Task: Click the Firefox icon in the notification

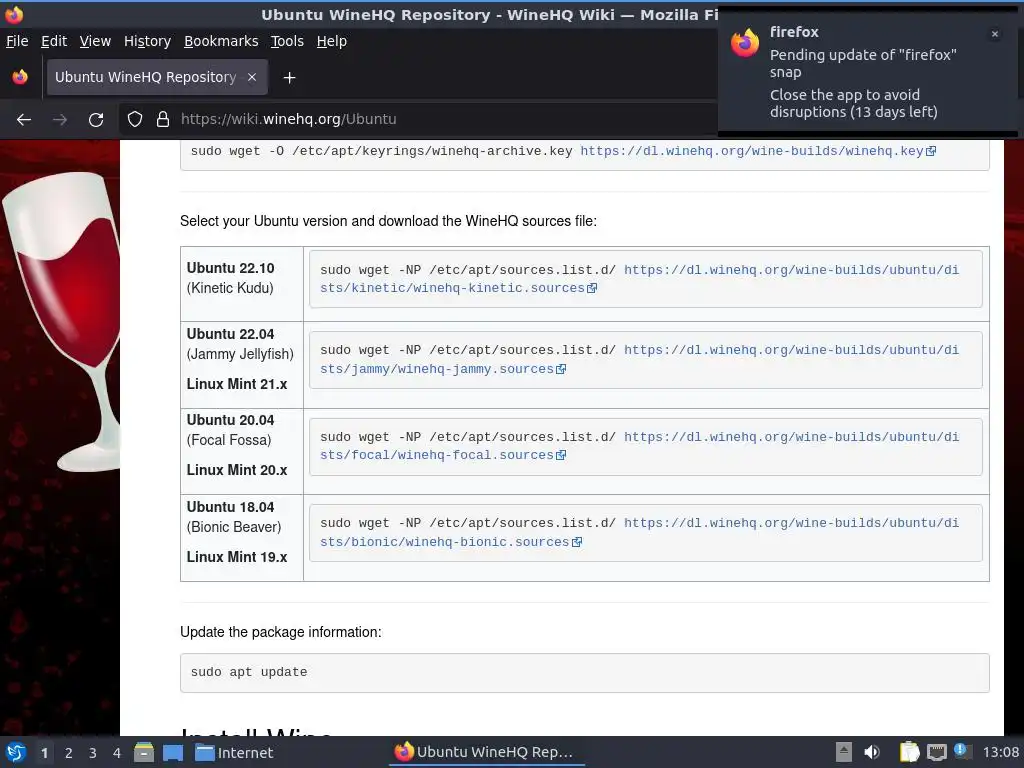Action: point(745,43)
